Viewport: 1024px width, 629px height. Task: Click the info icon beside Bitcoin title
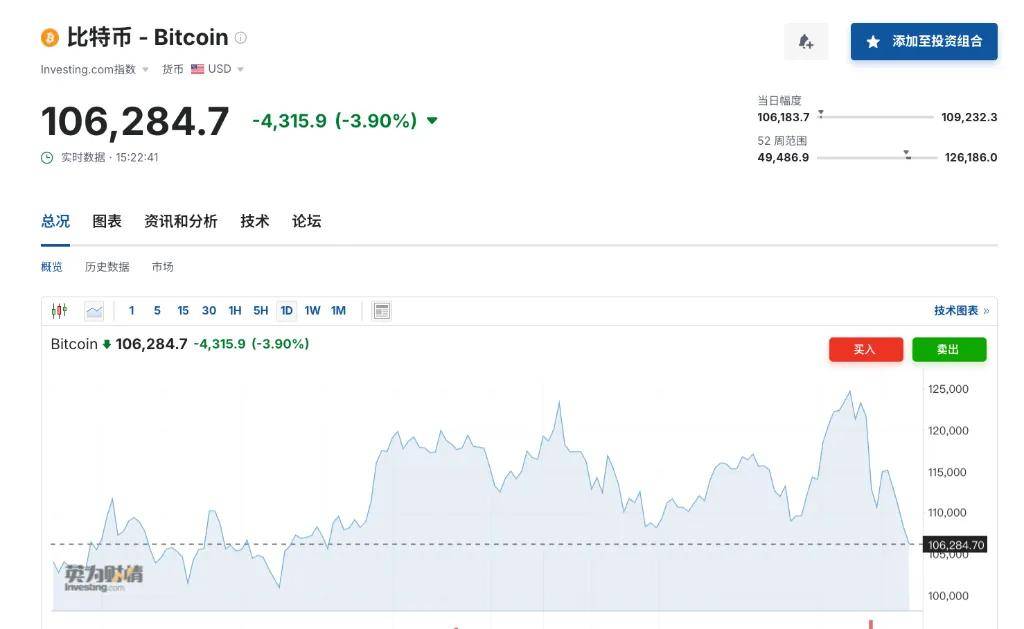240,38
